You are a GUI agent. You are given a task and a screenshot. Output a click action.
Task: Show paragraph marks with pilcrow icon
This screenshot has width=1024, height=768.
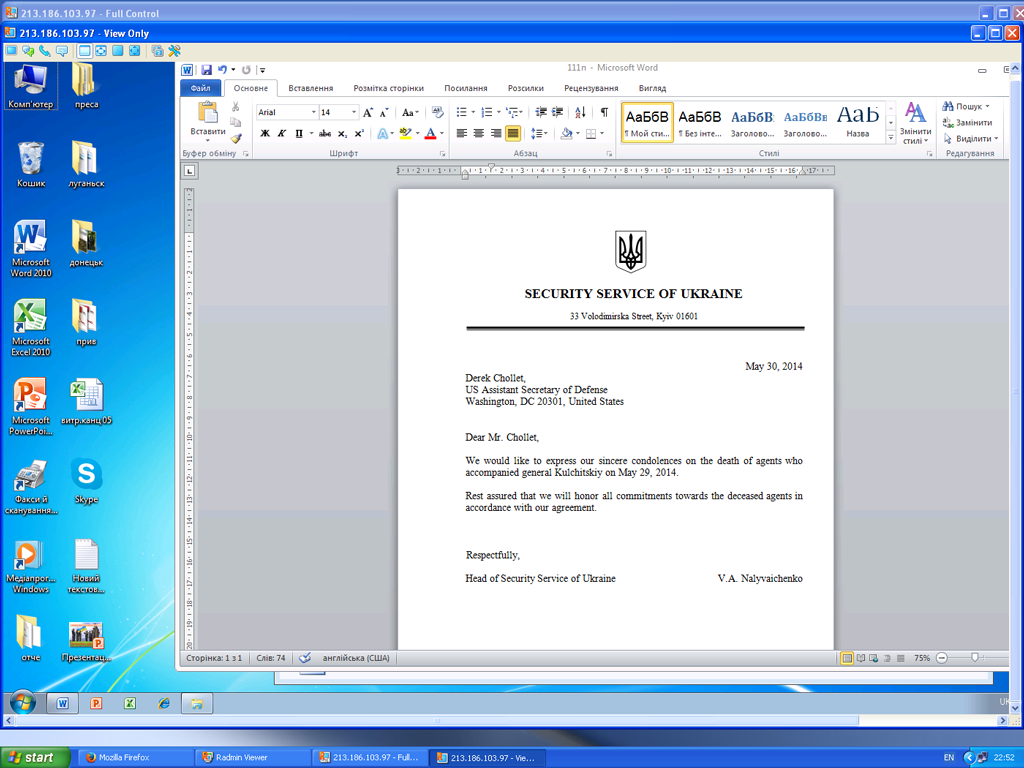604,112
